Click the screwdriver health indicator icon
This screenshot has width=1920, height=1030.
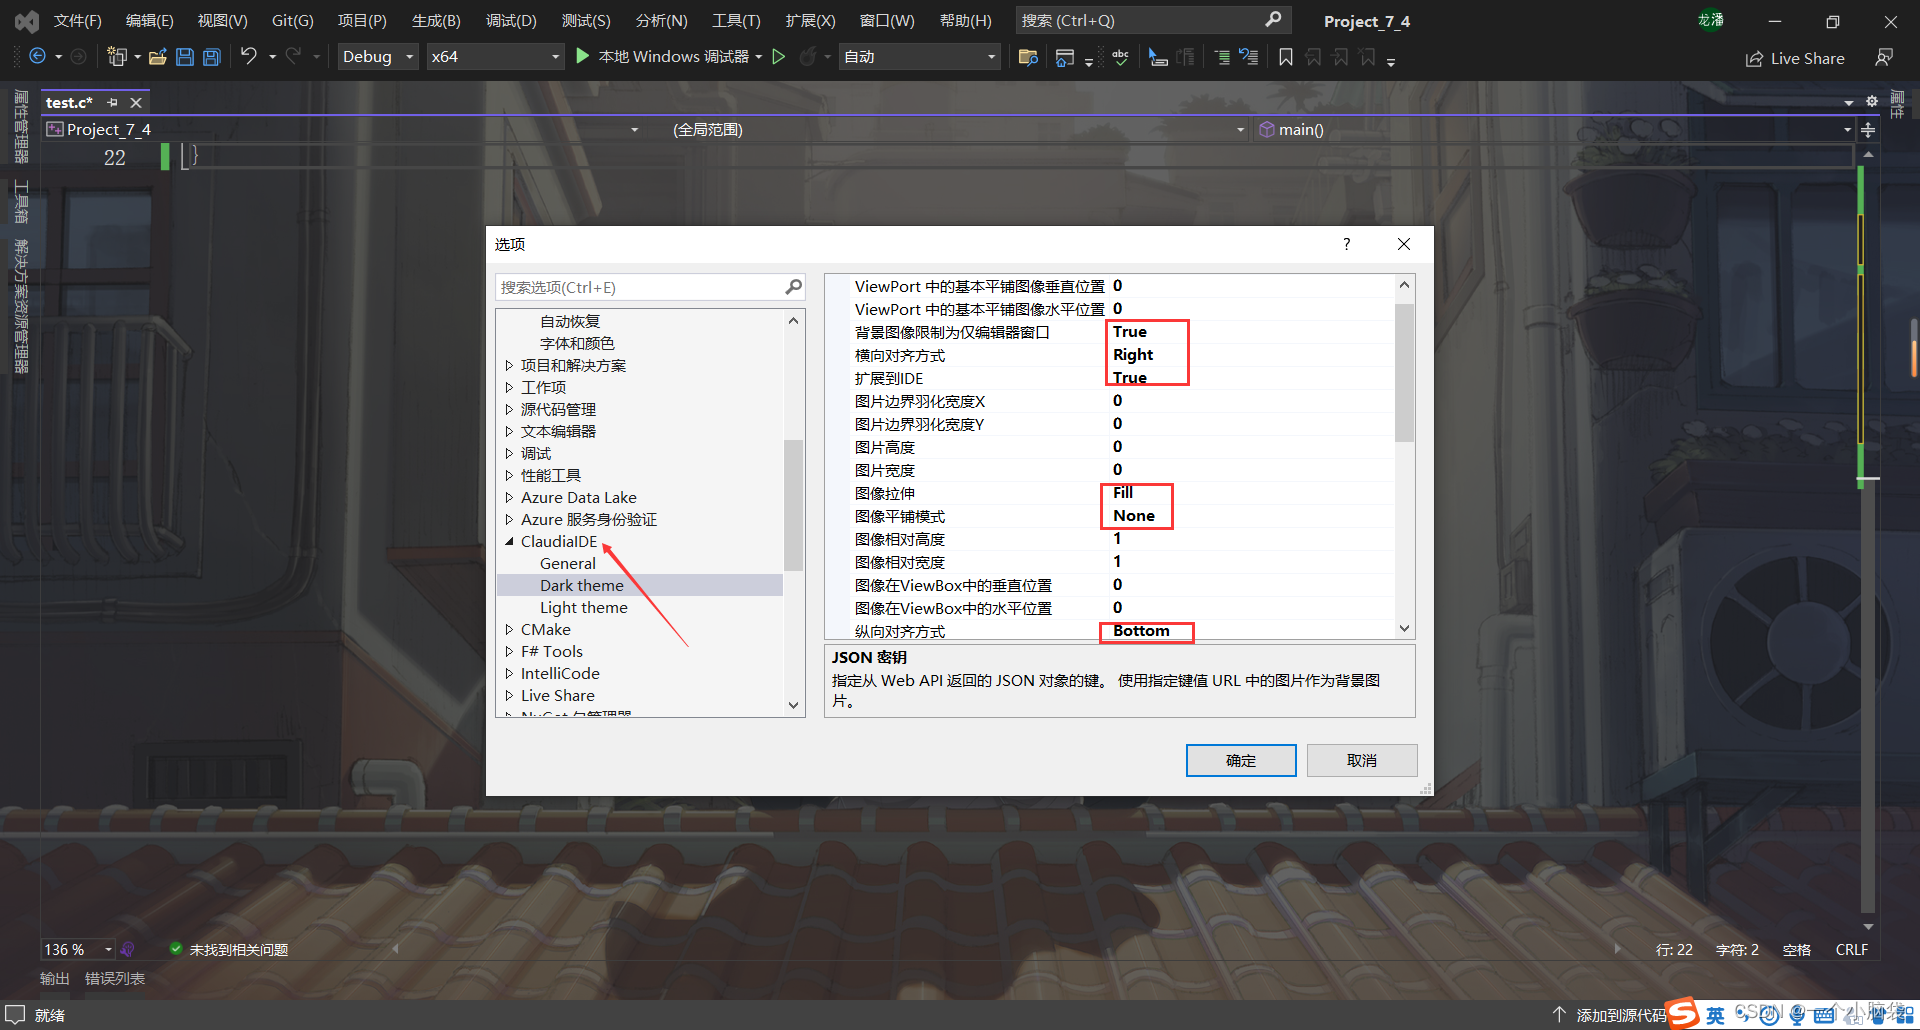click(127, 949)
